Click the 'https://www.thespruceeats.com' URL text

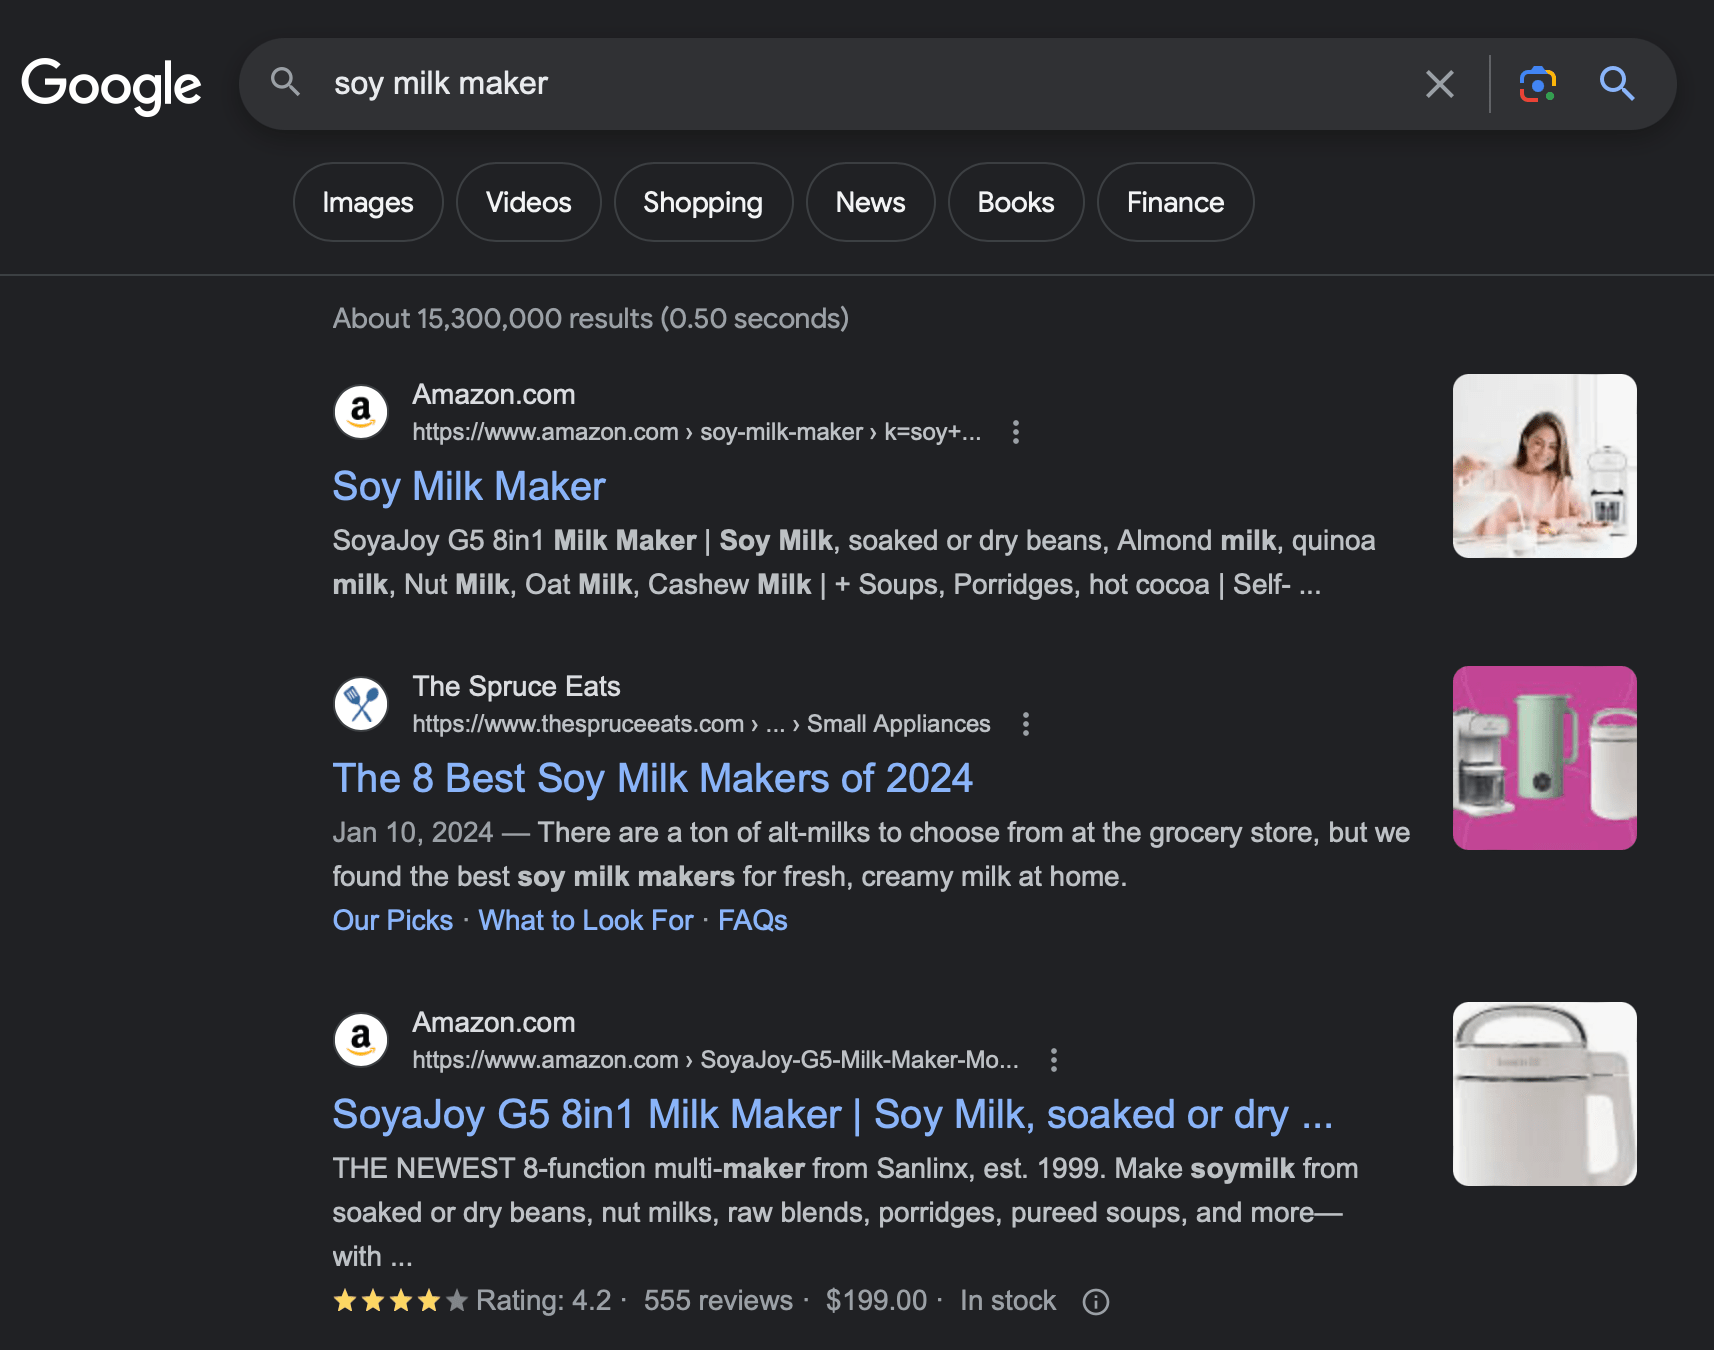coord(578,724)
